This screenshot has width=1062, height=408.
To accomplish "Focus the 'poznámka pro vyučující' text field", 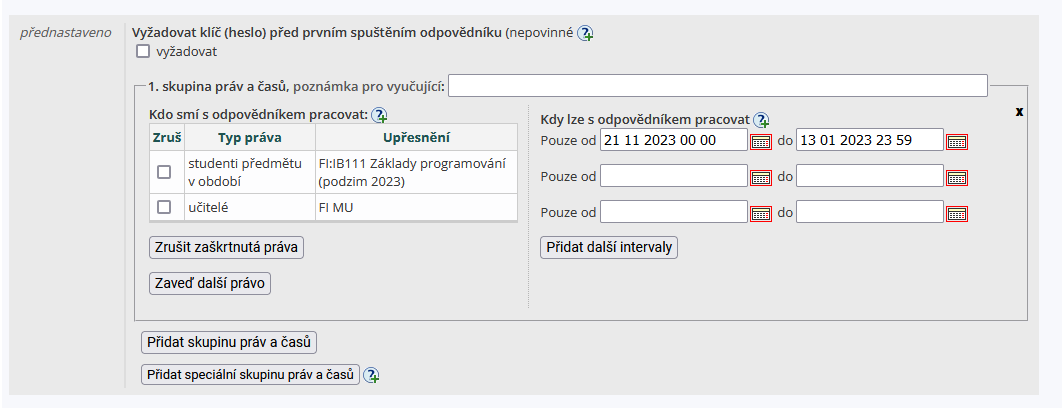I will (x=717, y=86).
